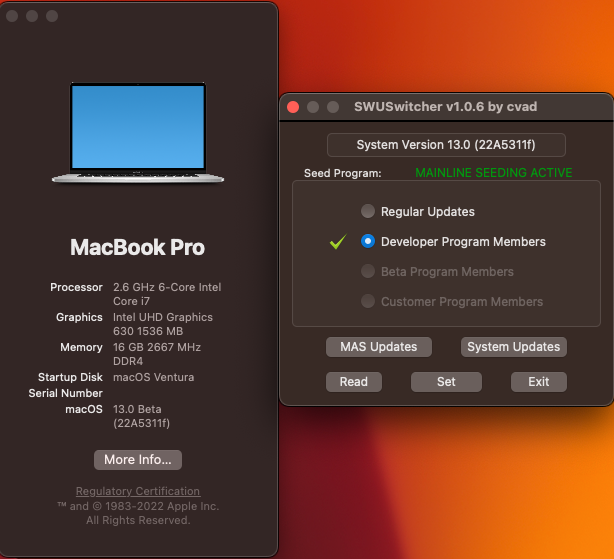Click the Serial Number label
614x559 pixels.
click(x=65, y=393)
